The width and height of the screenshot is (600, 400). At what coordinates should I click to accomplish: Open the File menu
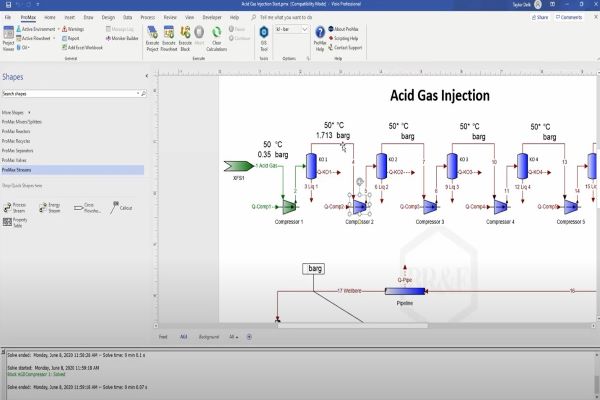coord(8,17)
